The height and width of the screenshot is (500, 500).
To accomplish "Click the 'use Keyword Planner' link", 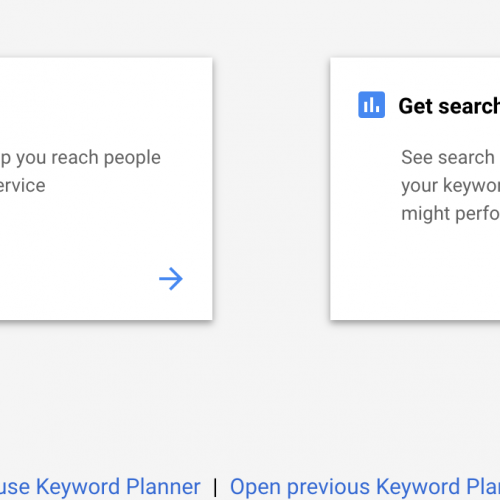I will pyautogui.click(x=100, y=487).
